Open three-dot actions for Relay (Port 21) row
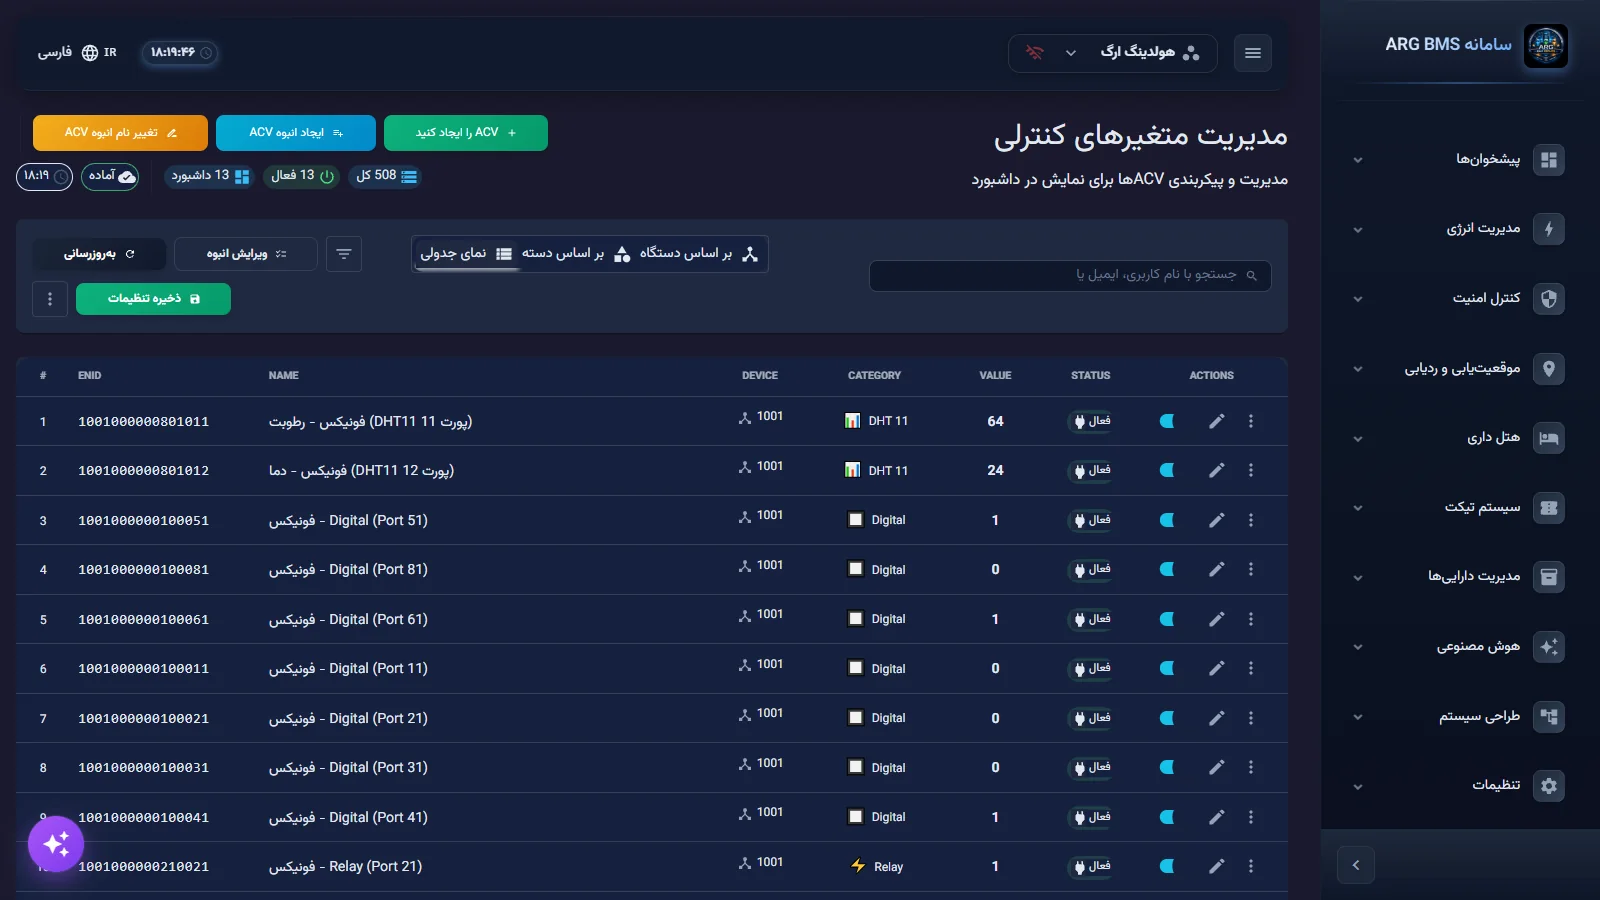This screenshot has width=1600, height=900. click(x=1250, y=866)
